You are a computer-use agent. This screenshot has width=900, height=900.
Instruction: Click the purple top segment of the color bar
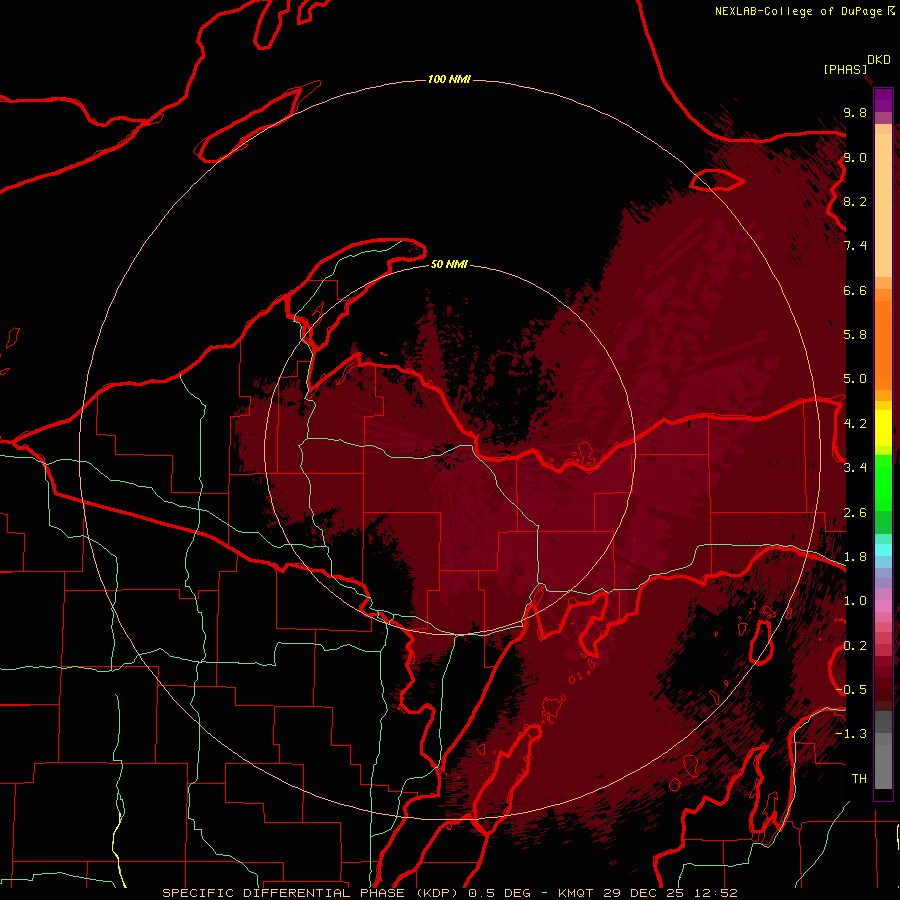[883, 100]
